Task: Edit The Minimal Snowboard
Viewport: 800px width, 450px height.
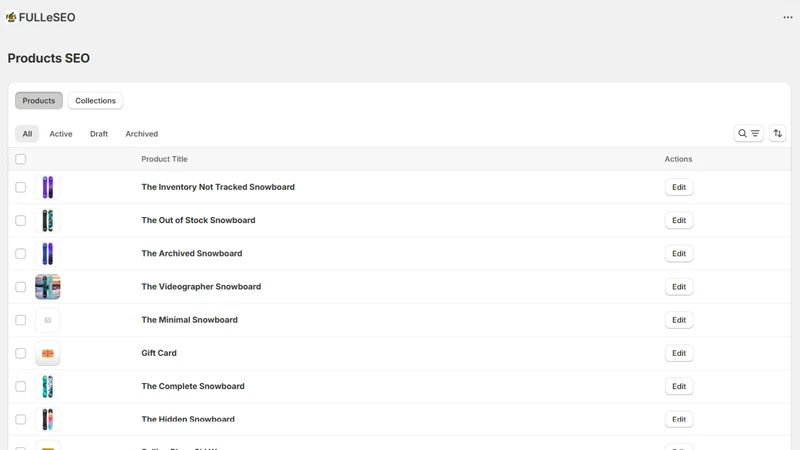Action: (679, 320)
